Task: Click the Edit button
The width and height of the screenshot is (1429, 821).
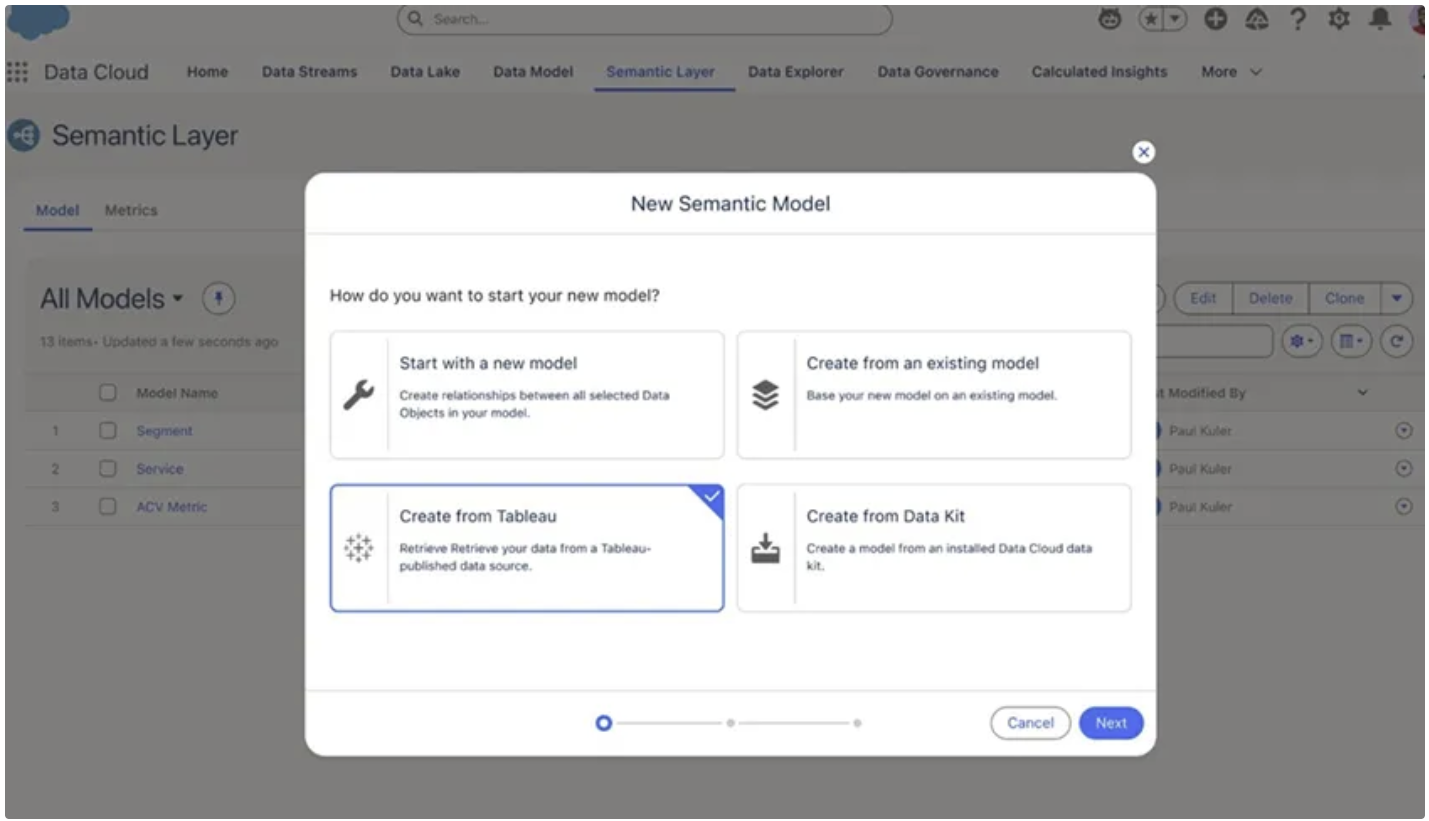Action: 1203,298
